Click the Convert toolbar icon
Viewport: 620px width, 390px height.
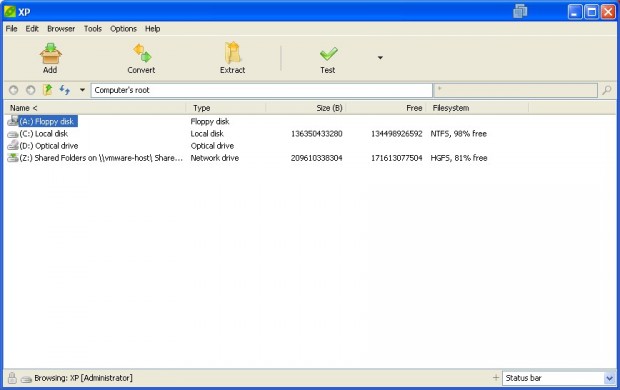click(x=142, y=53)
